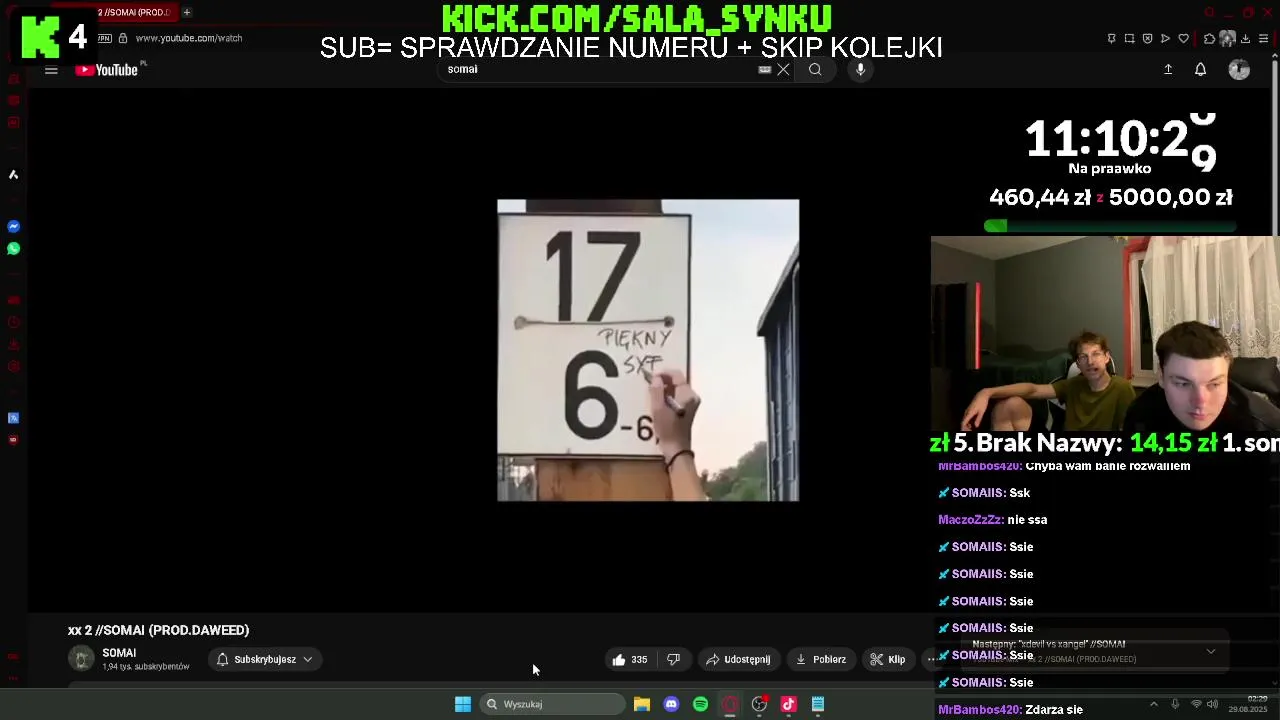Click the site padlock icon
This screenshot has height=720, width=1280.
click(x=123, y=38)
